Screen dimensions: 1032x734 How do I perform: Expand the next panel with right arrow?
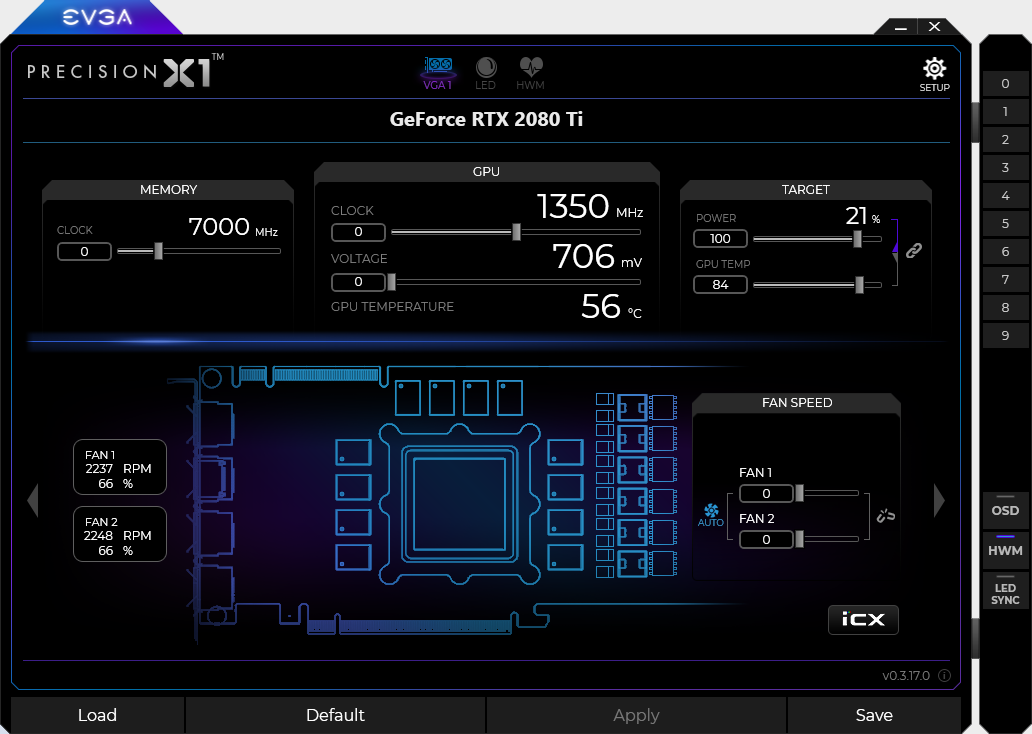[x=938, y=500]
